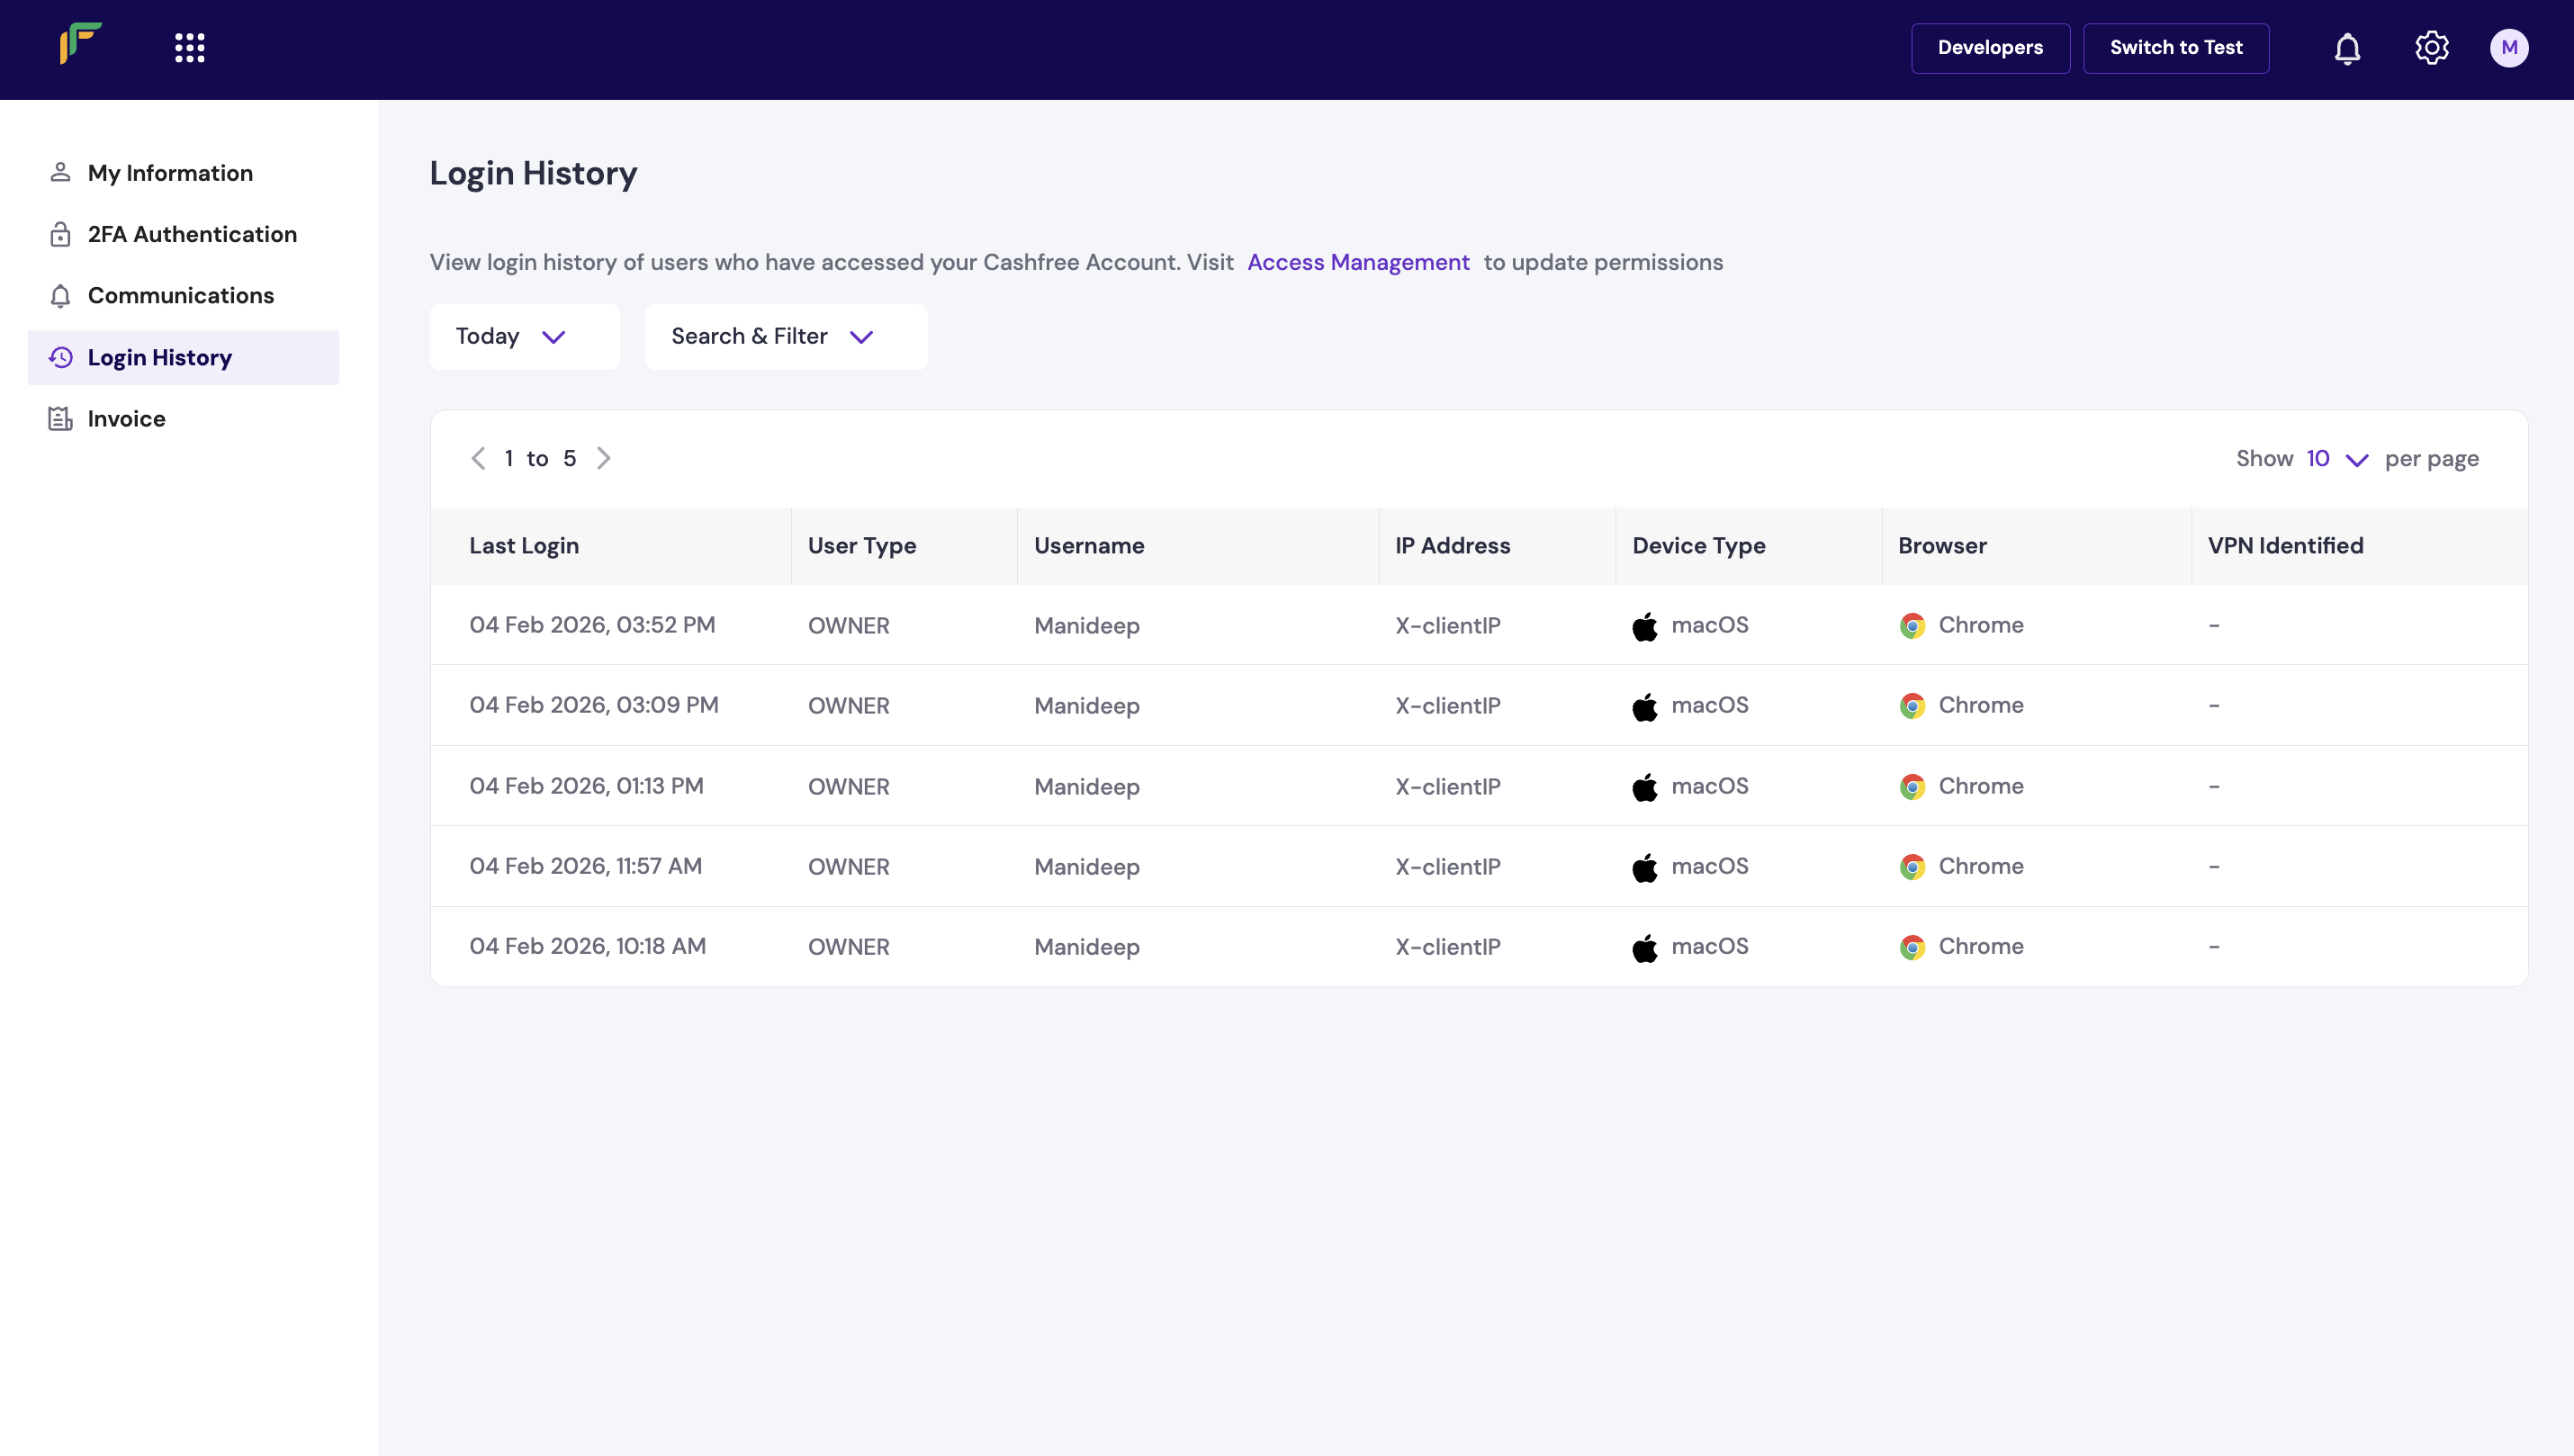The height and width of the screenshot is (1456, 2574).
Task: Open the apps grid menu
Action: point(190,47)
